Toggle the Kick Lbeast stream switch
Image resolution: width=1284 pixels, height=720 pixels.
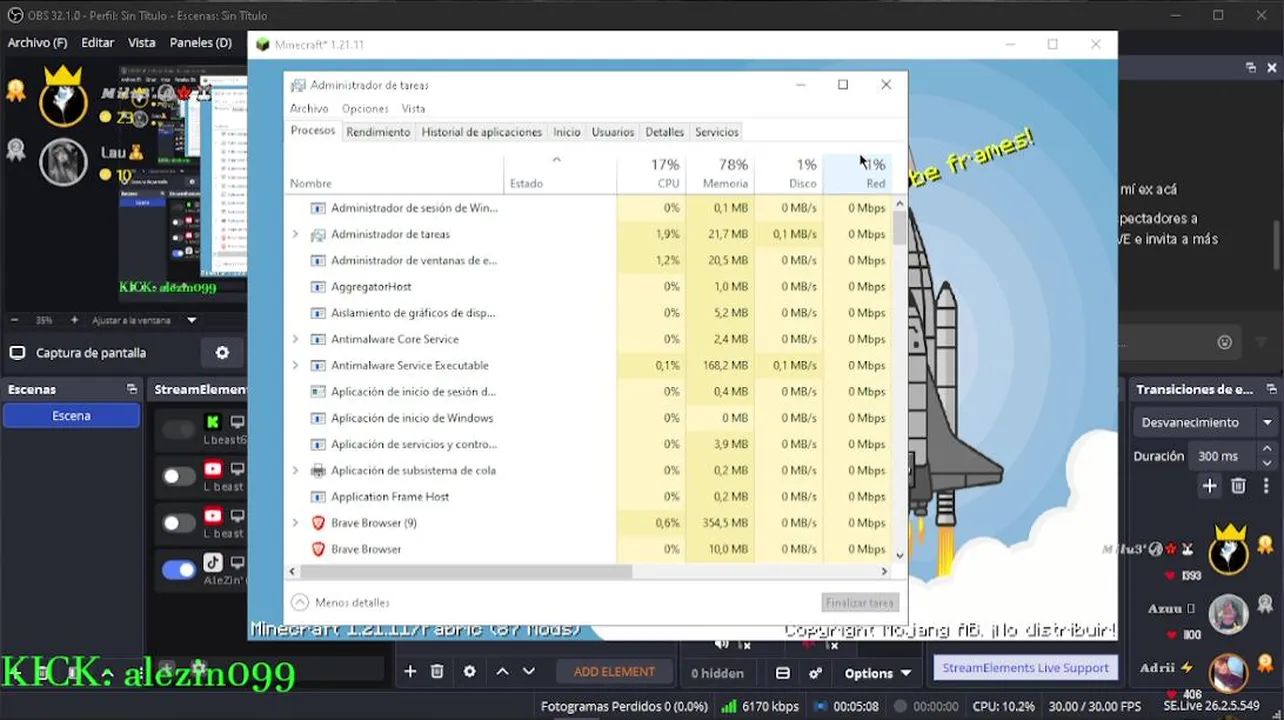pos(179,430)
